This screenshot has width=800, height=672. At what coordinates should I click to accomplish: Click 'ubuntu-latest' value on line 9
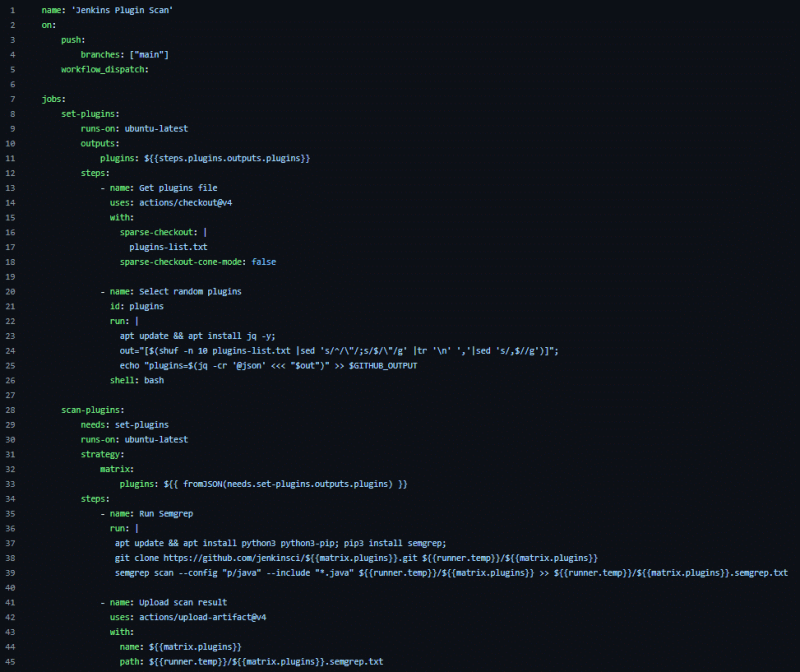click(x=156, y=129)
